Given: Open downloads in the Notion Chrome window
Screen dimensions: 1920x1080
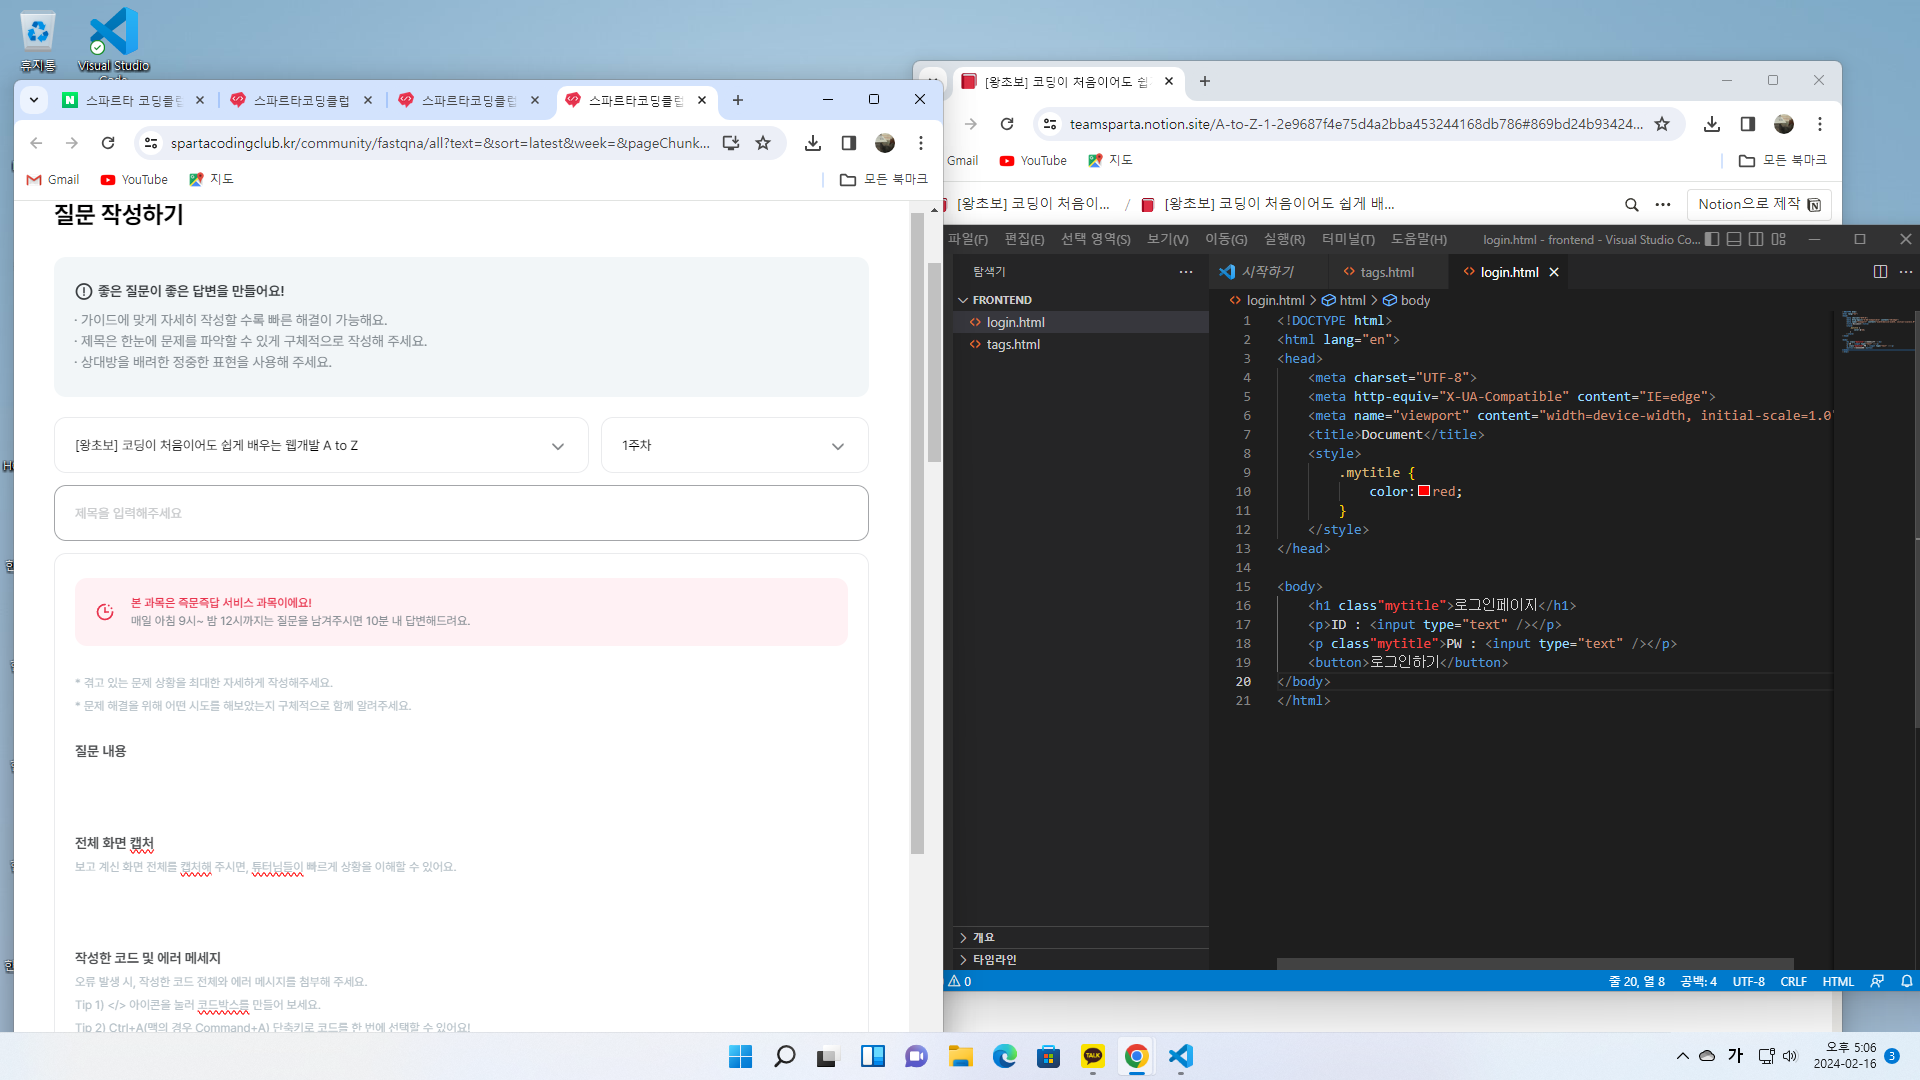Looking at the screenshot, I should click(x=1712, y=124).
